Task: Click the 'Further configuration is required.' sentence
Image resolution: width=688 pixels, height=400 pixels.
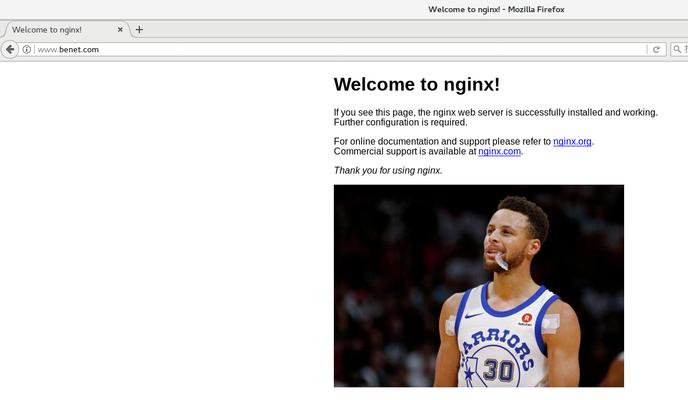Action: [x=401, y=122]
